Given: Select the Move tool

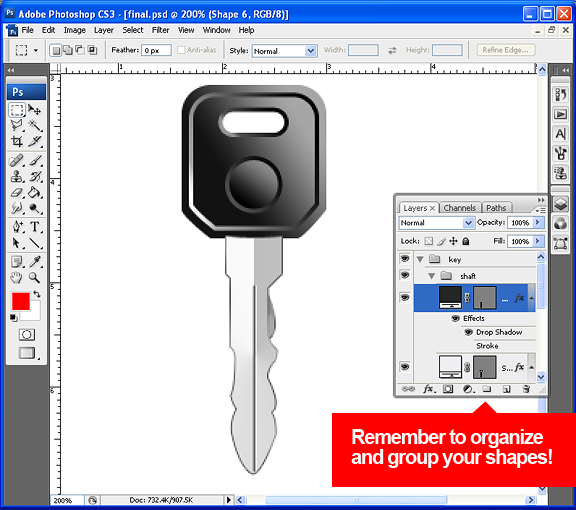Looking at the screenshot, I should pyautogui.click(x=35, y=110).
